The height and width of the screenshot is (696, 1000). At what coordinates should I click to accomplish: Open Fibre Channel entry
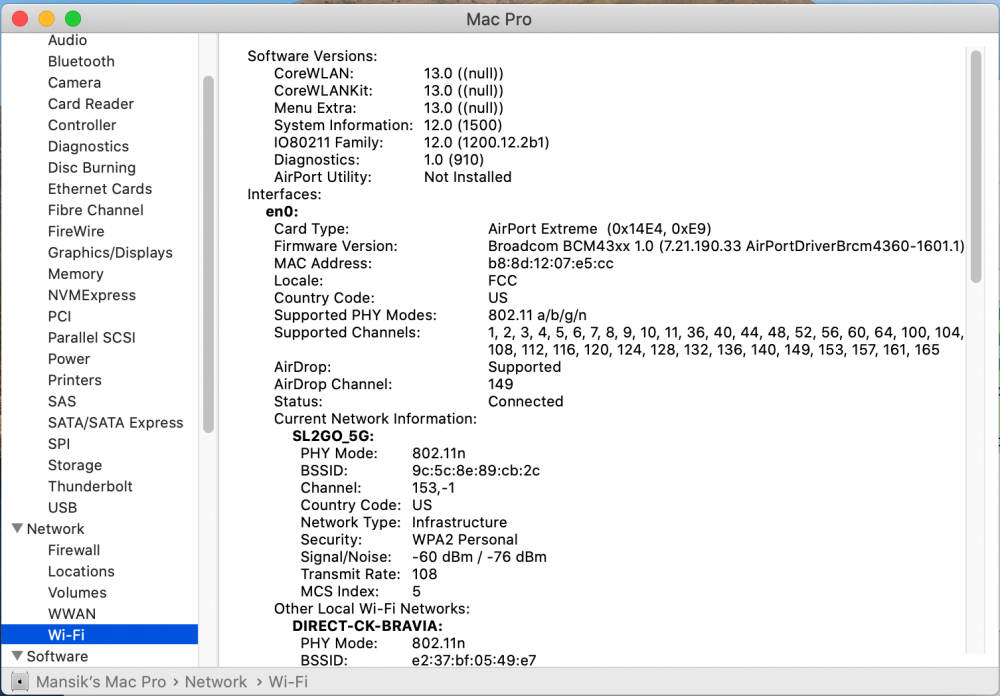96,210
